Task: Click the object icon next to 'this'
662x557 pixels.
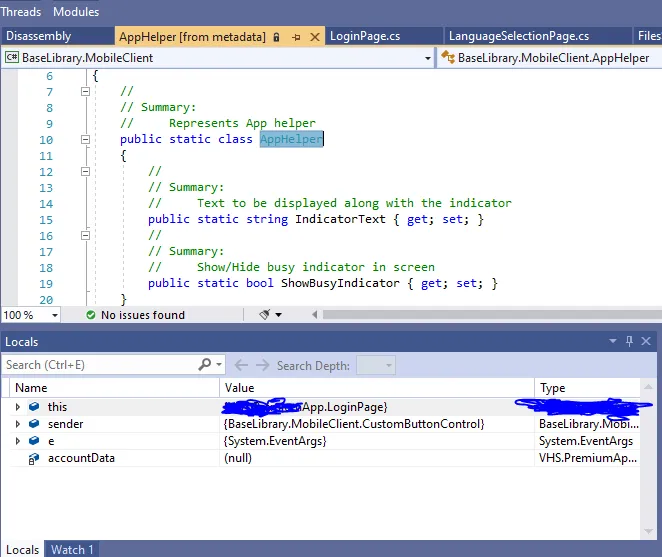Action: 34,406
